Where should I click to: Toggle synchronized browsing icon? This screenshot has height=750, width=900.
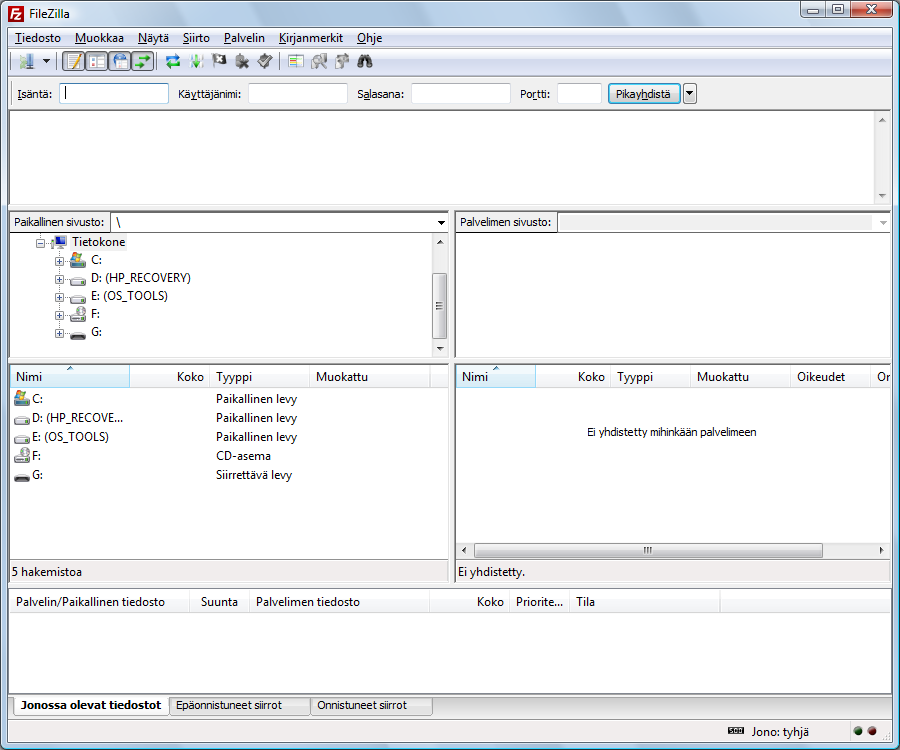pos(342,61)
